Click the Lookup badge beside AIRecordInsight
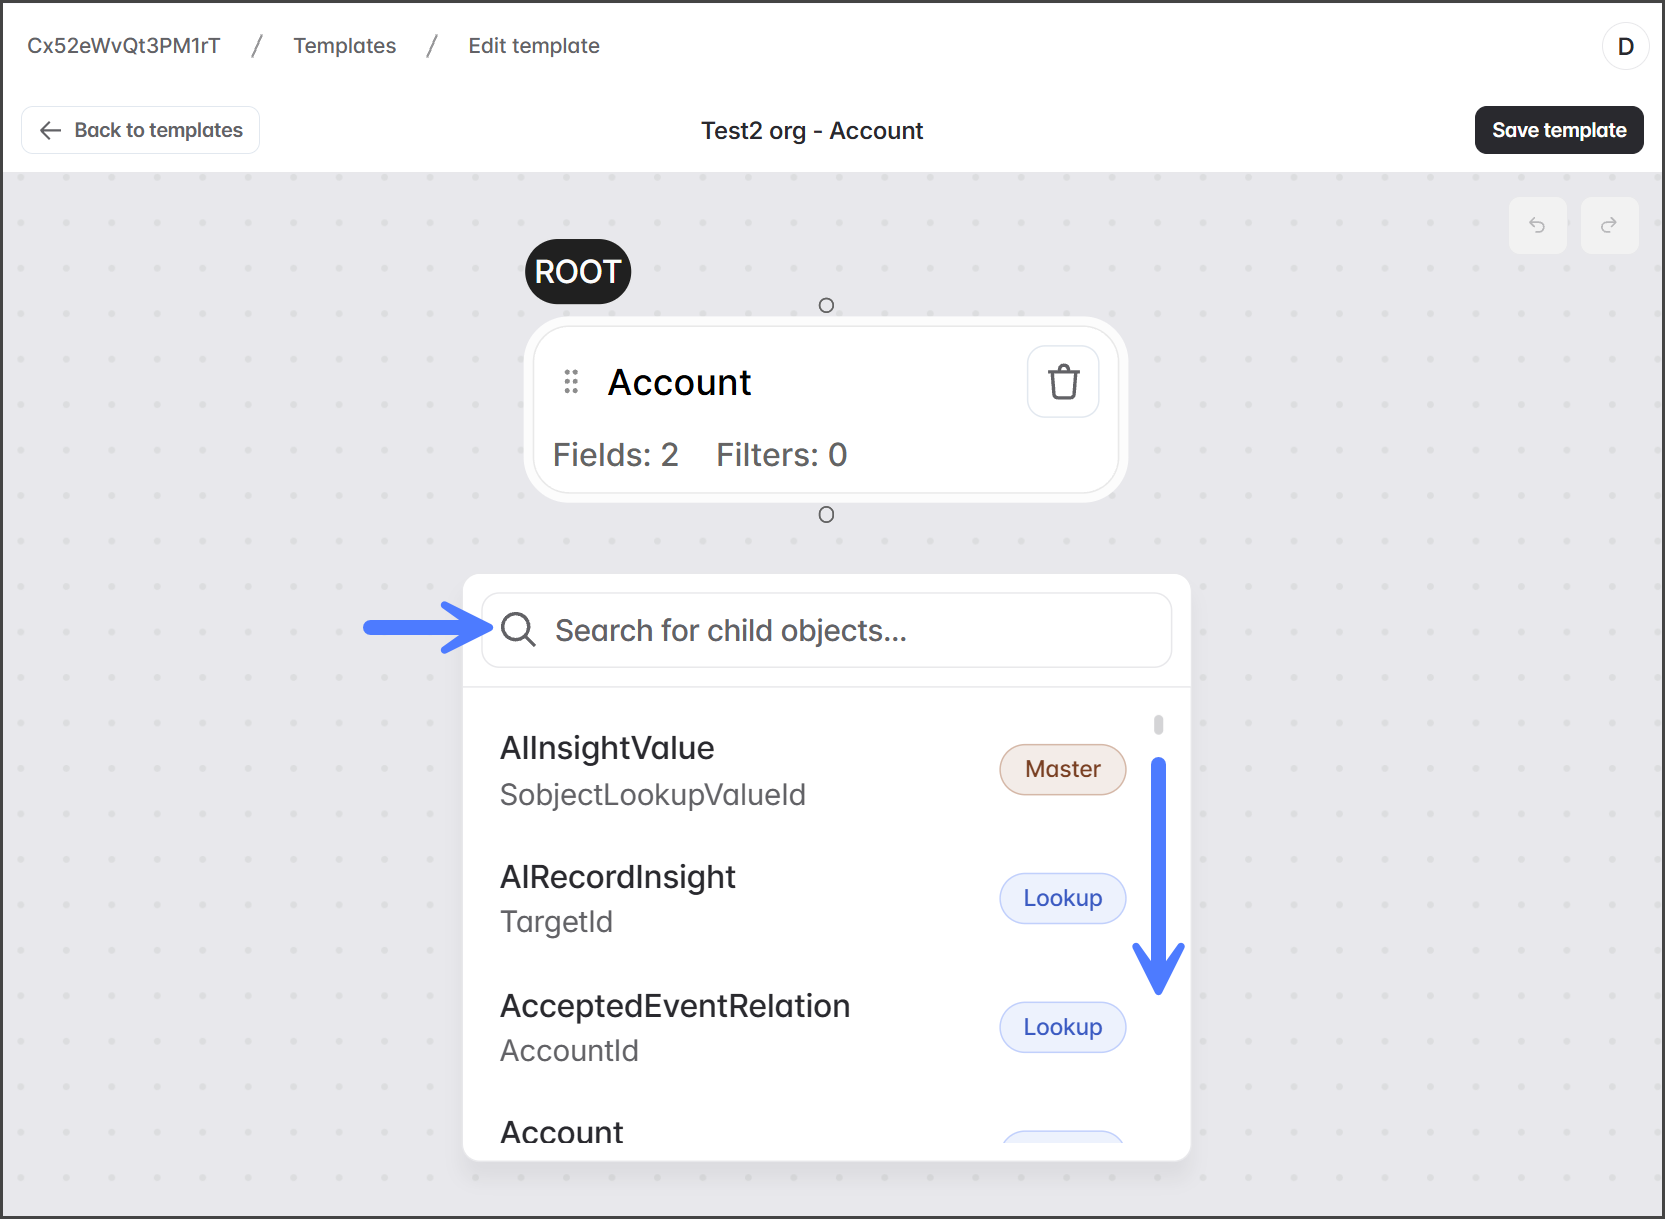Screen dimensions: 1665x1219 point(1062,898)
